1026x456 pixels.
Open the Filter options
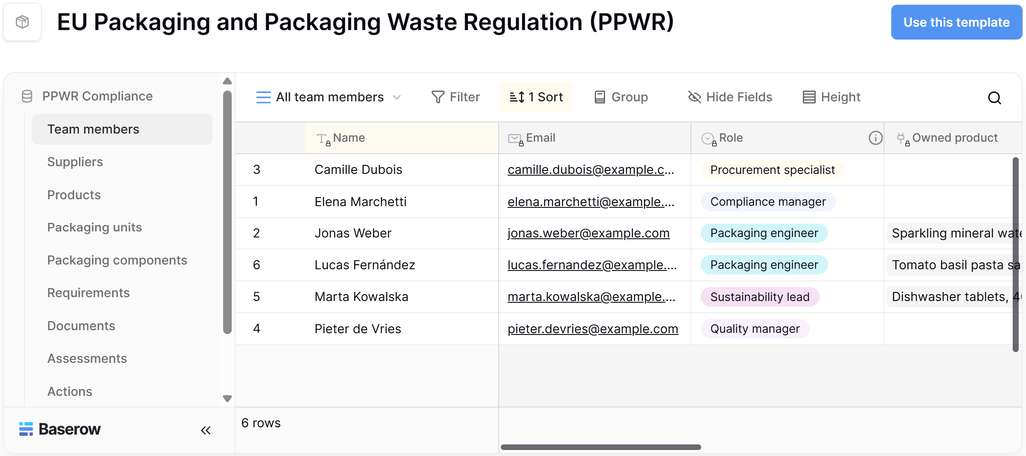455,97
